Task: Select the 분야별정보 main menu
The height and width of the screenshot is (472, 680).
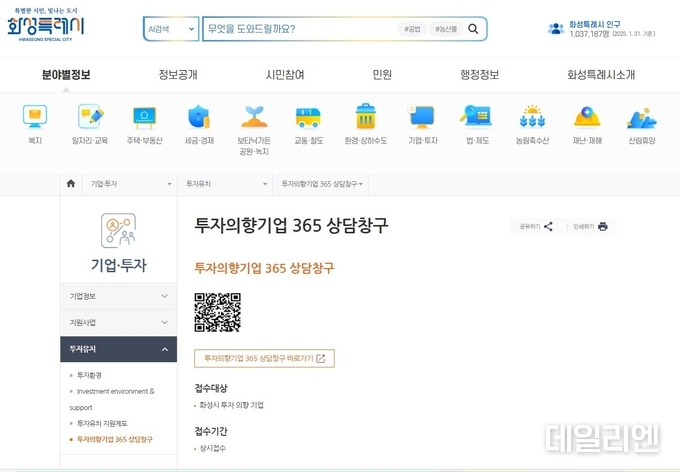Action: 66,75
